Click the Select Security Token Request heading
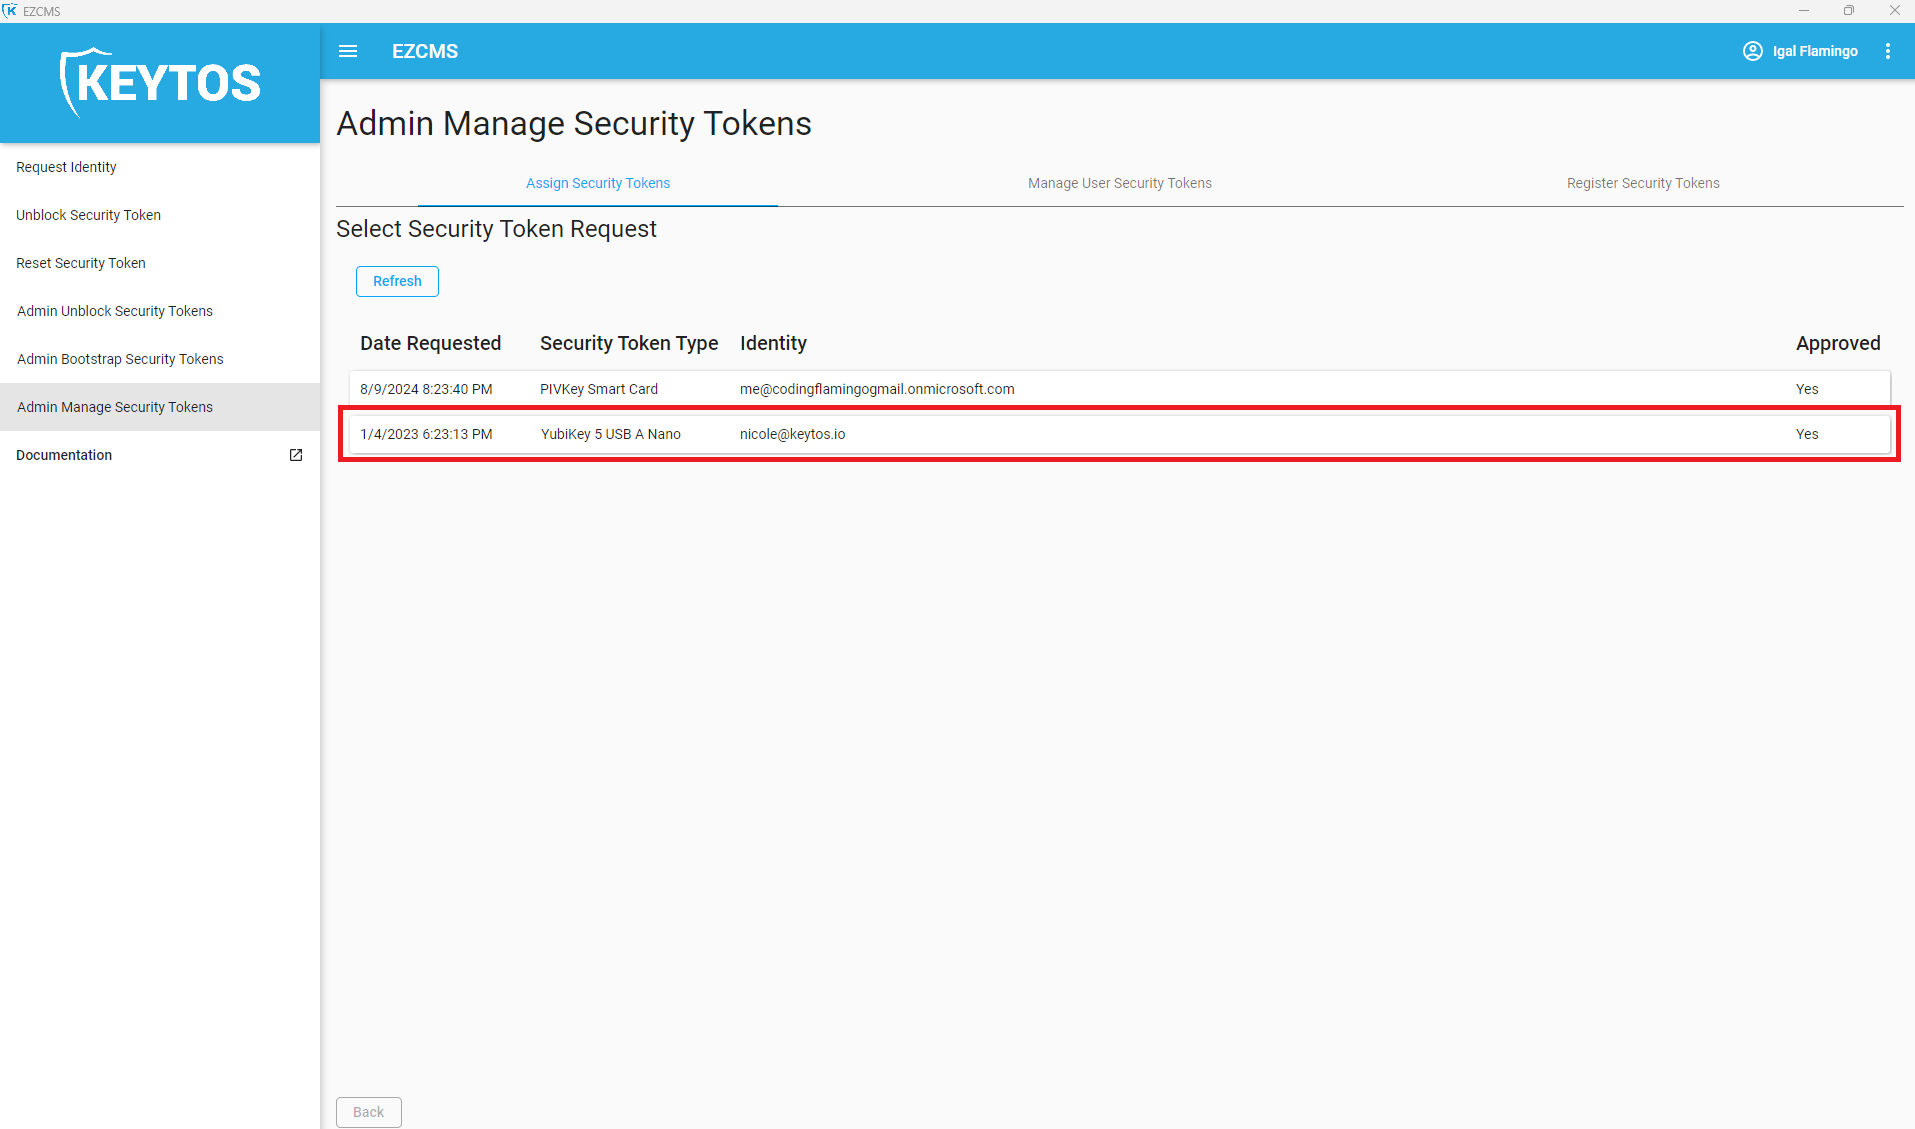The width and height of the screenshot is (1915, 1129). tap(496, 229)
